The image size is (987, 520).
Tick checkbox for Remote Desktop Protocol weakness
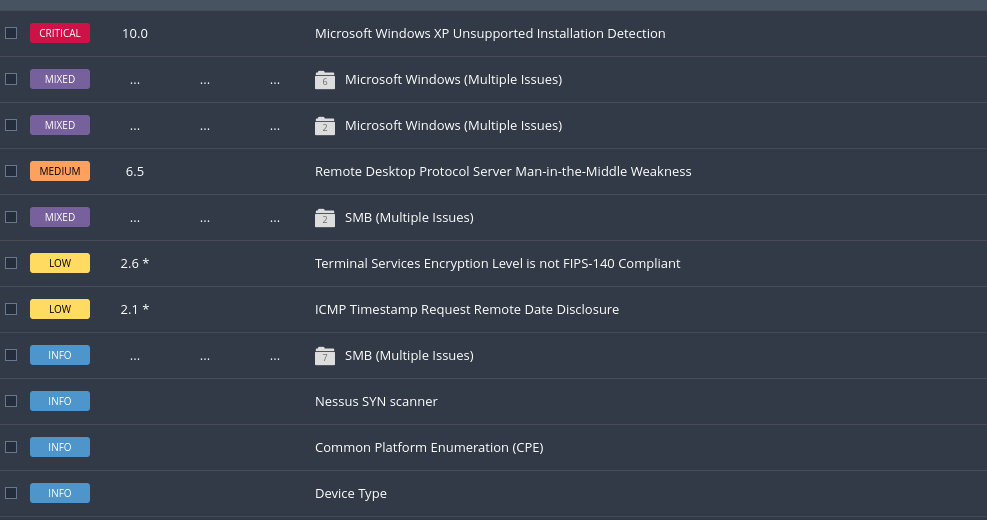[x=11, y=171]
